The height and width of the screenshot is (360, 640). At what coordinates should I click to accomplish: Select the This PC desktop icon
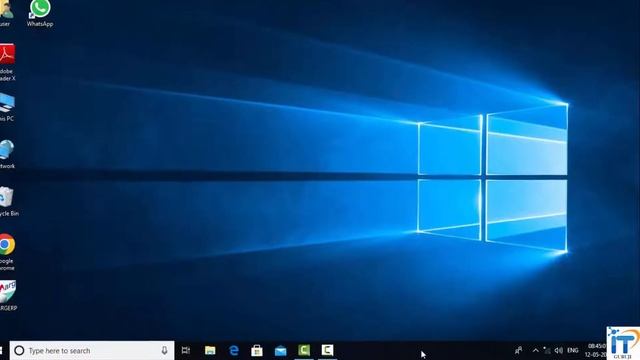(7, 107)
